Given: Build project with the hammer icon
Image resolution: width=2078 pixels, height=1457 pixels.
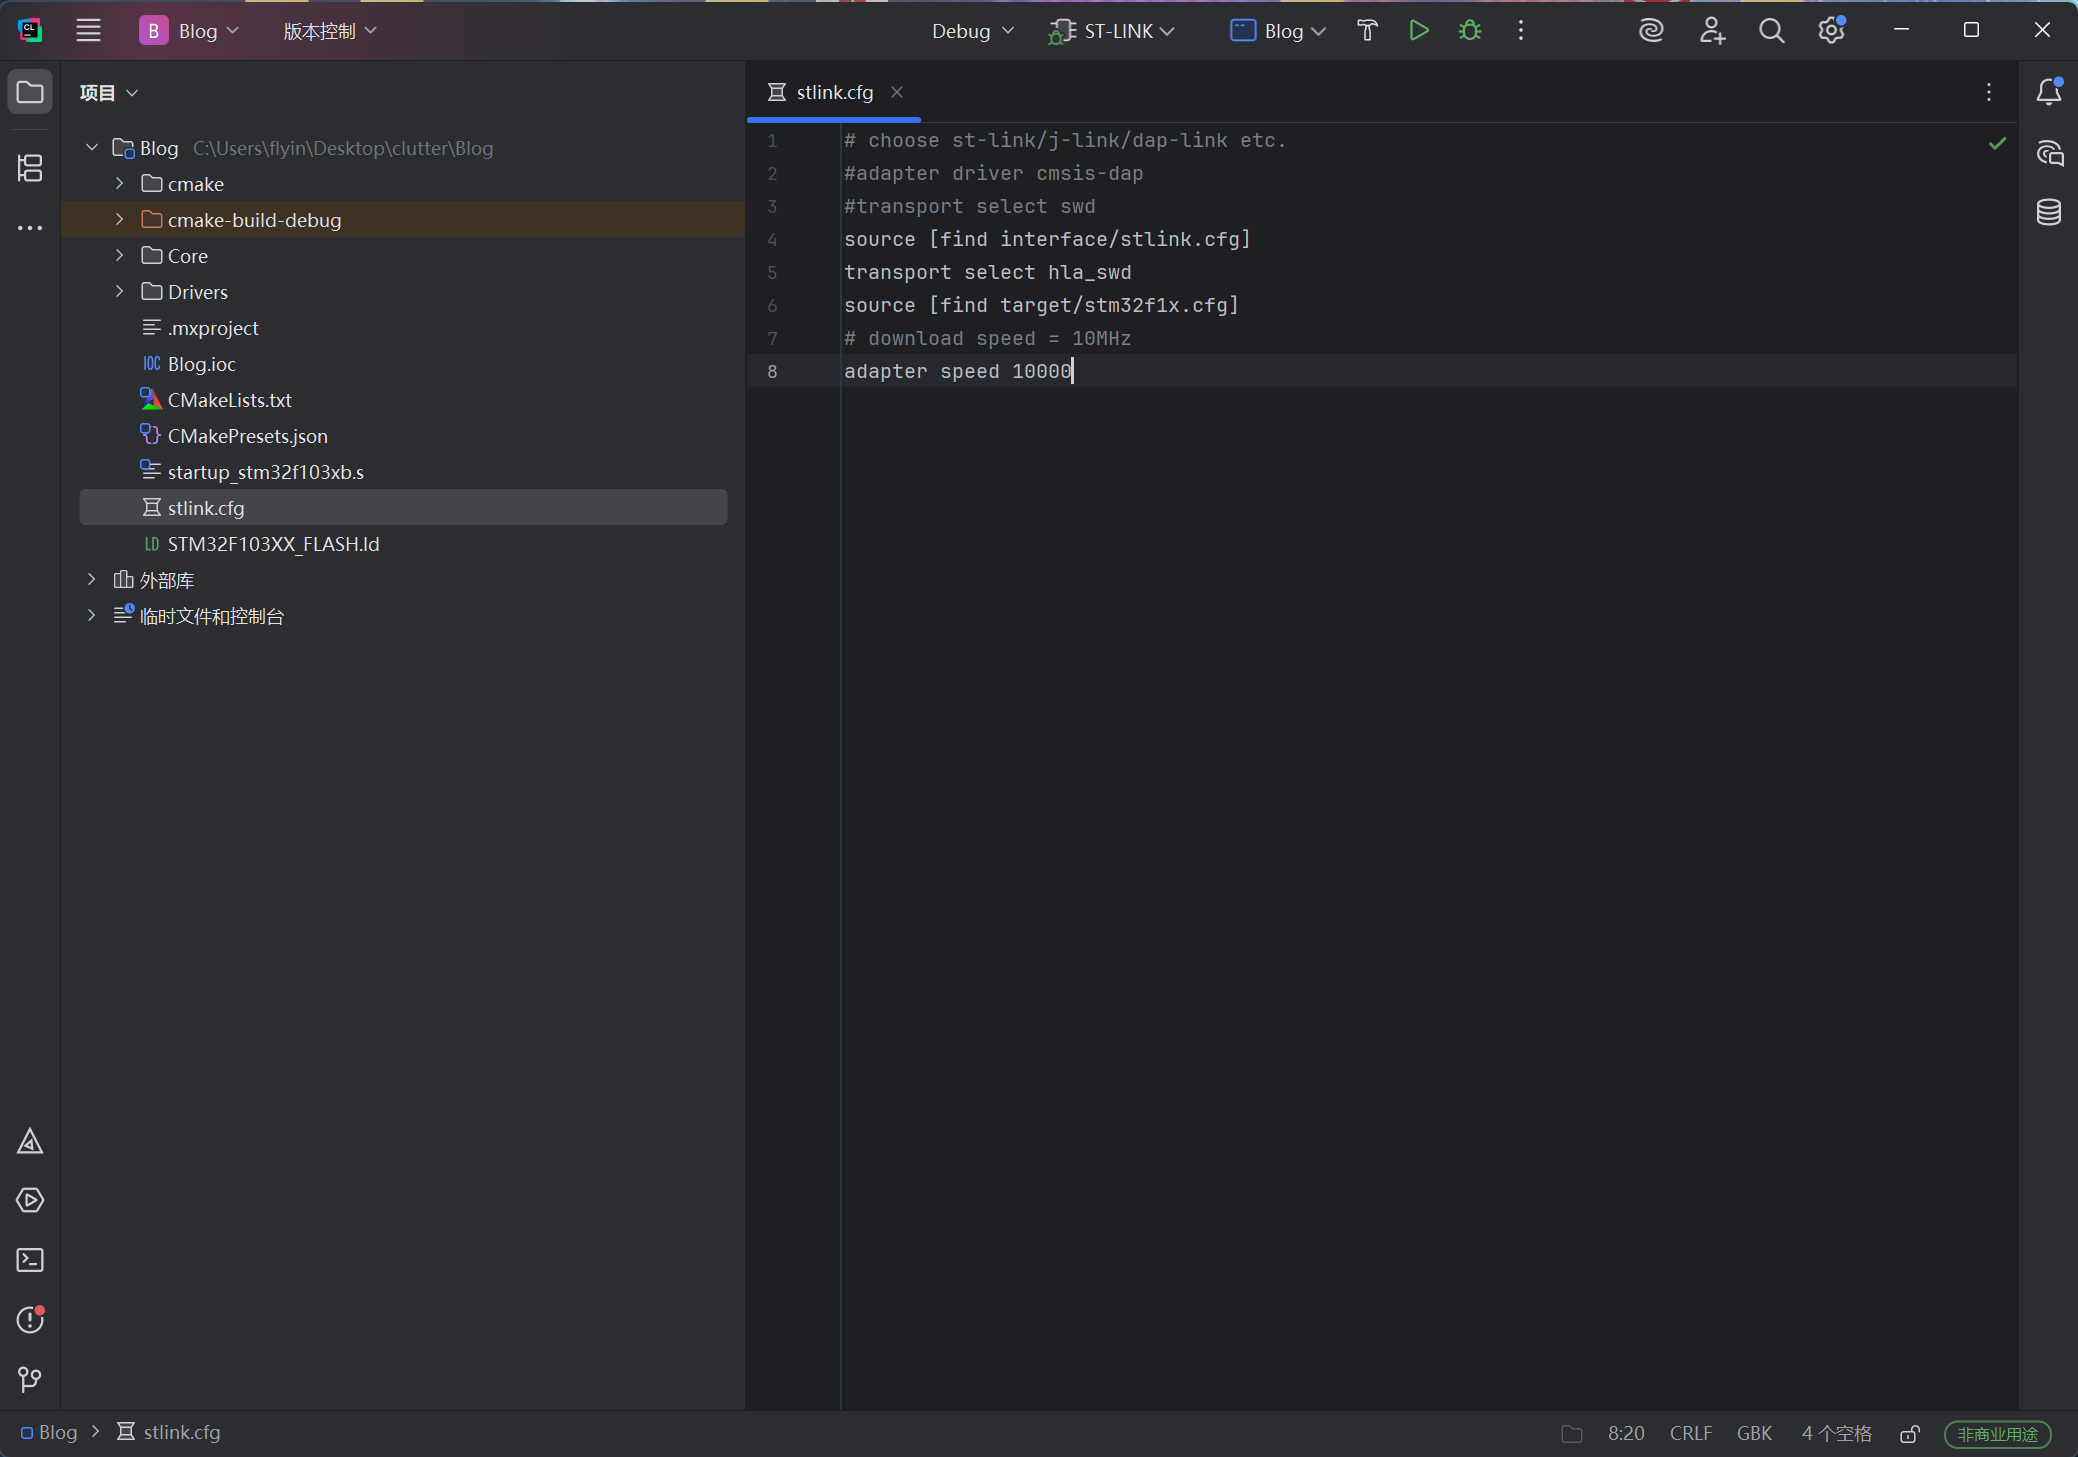Looking at the screenshot, I should [x=1367, y=31].
